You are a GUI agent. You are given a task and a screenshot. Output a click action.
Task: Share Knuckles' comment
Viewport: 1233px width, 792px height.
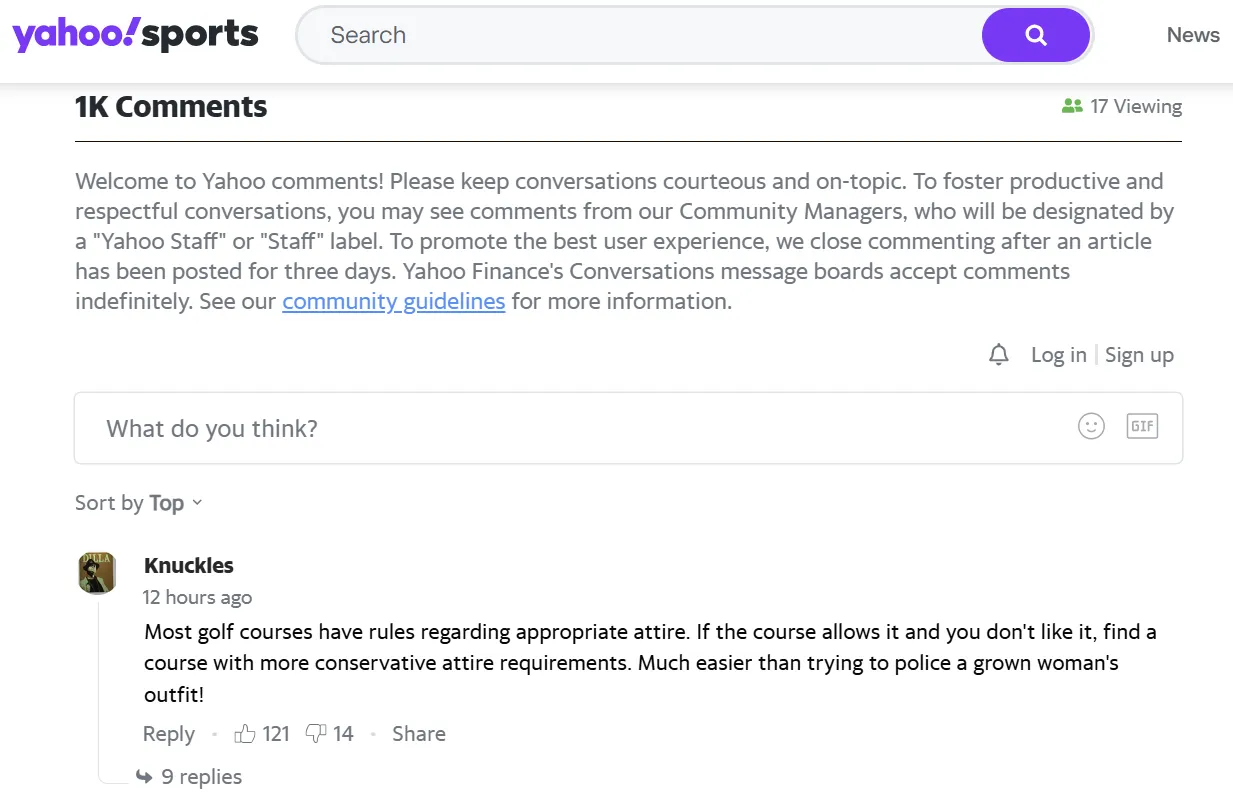(418, 734)
